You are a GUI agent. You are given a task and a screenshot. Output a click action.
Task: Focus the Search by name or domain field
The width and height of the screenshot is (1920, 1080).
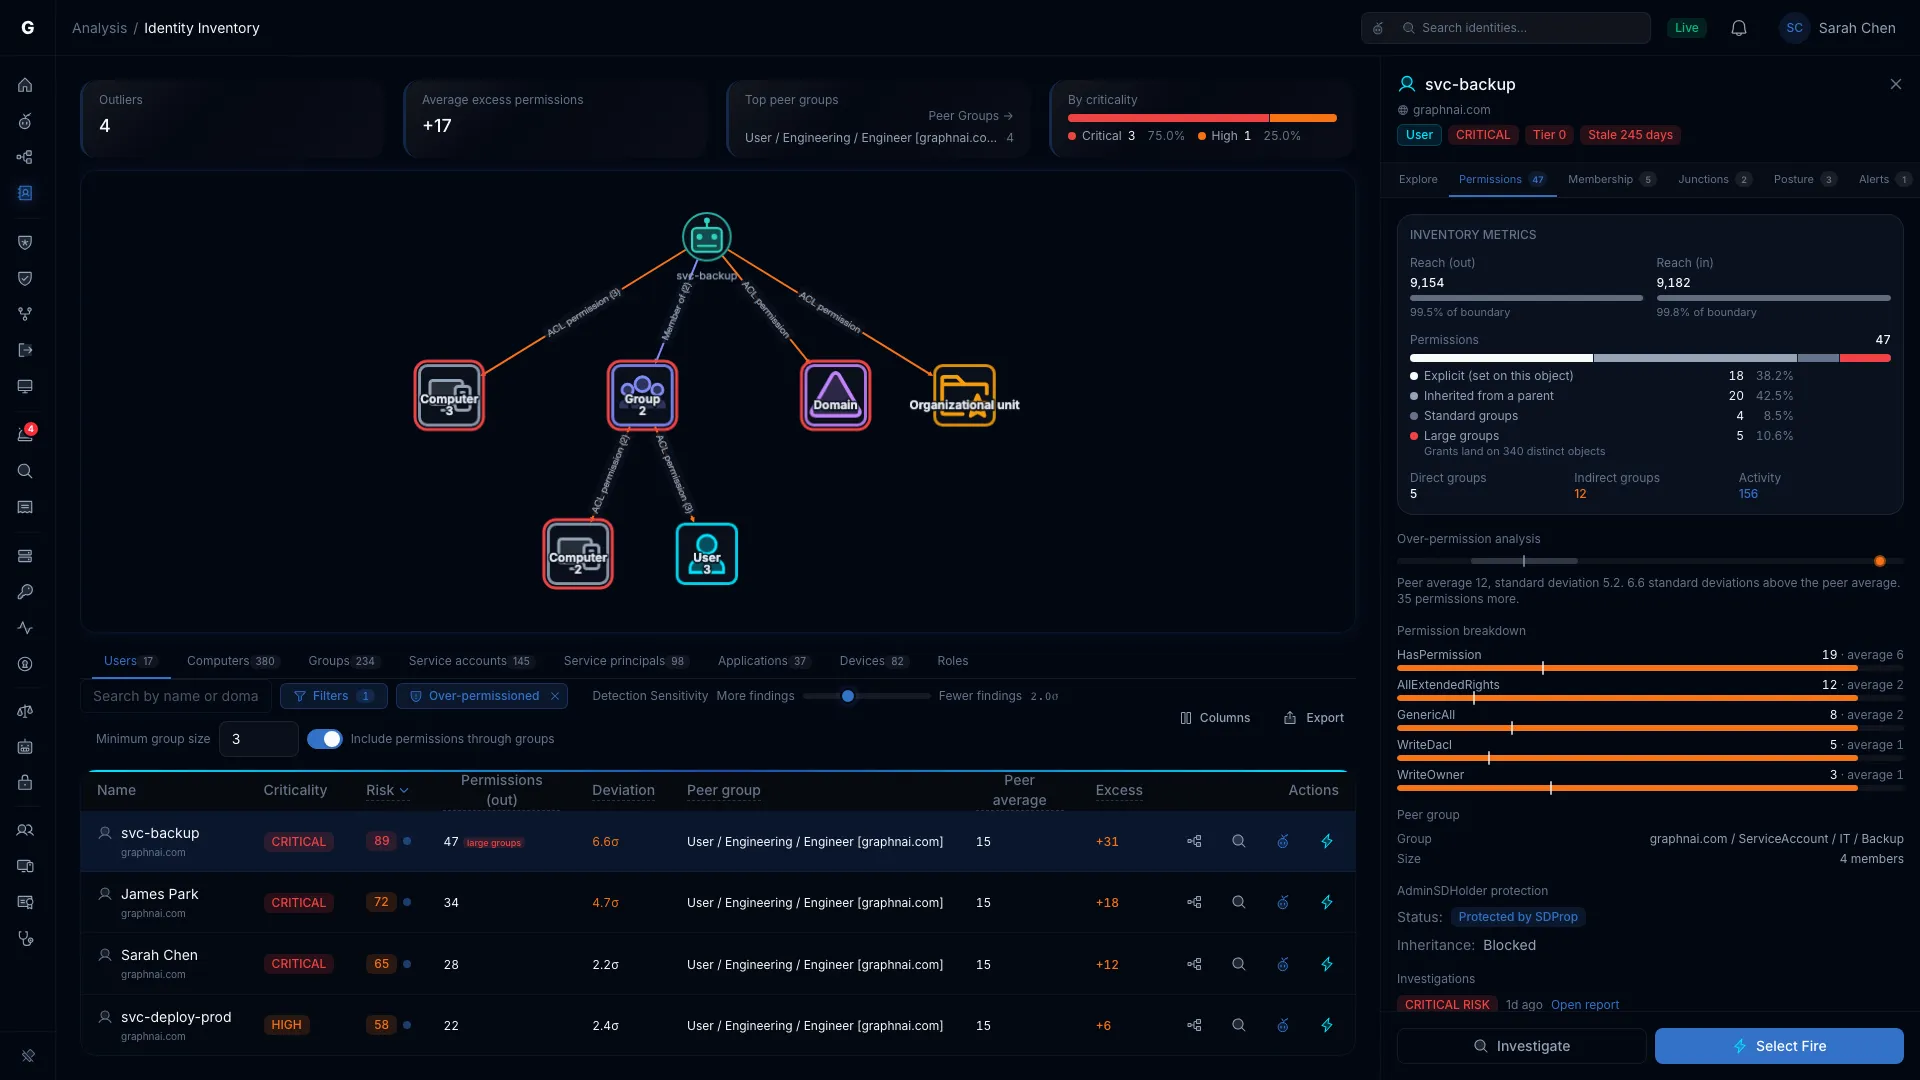click(x=176, y=696)
